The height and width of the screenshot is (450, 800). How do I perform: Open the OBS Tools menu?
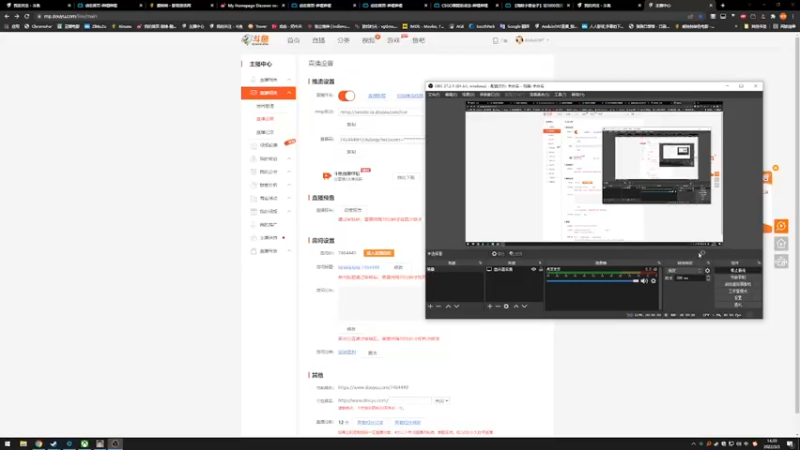[x=560, y=94]
